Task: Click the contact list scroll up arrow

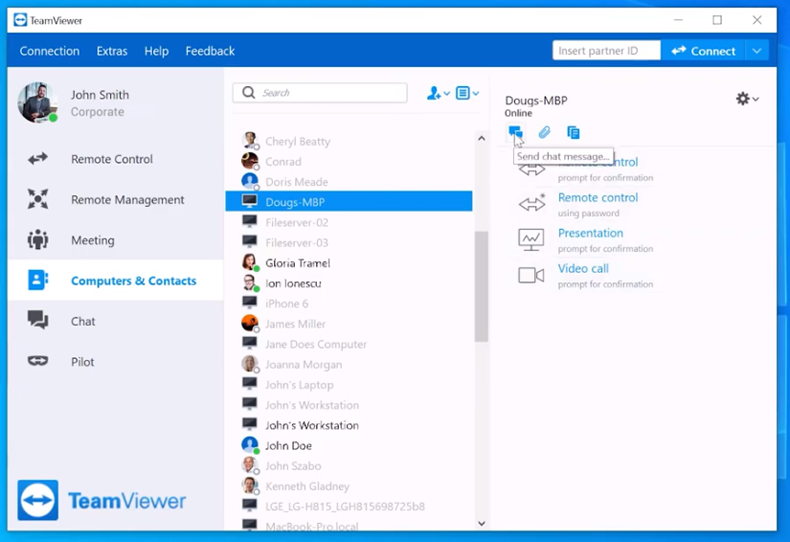Action: (482, 138)
